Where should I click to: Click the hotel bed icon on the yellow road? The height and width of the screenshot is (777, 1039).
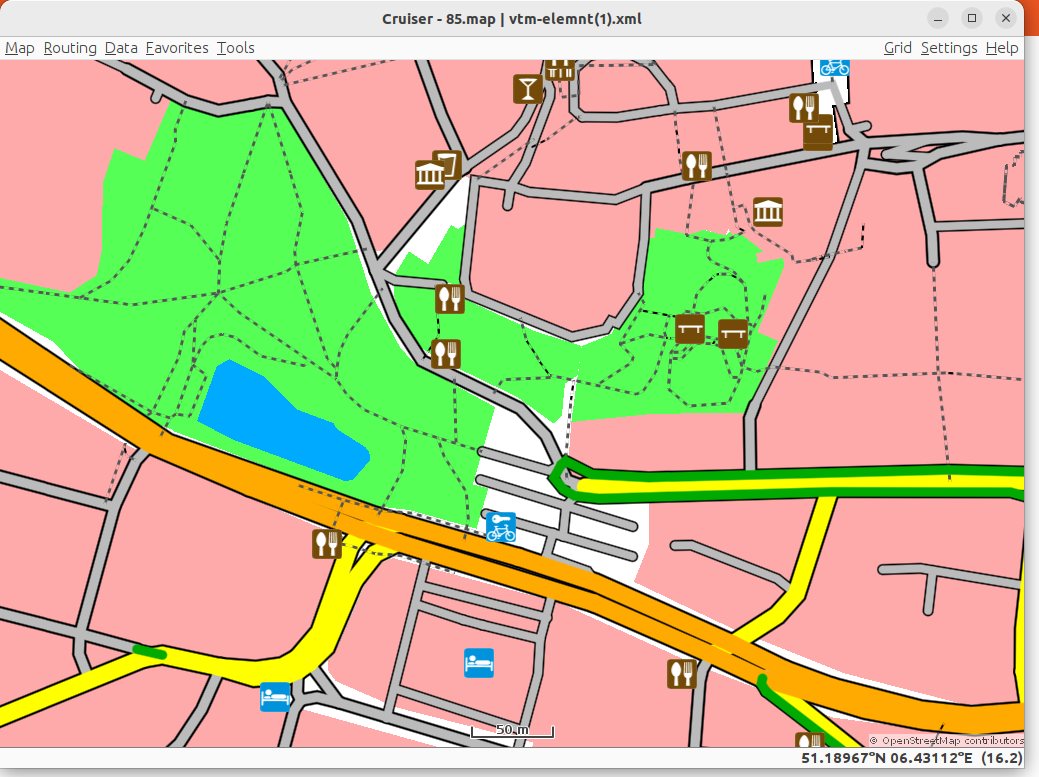[275, 696]
